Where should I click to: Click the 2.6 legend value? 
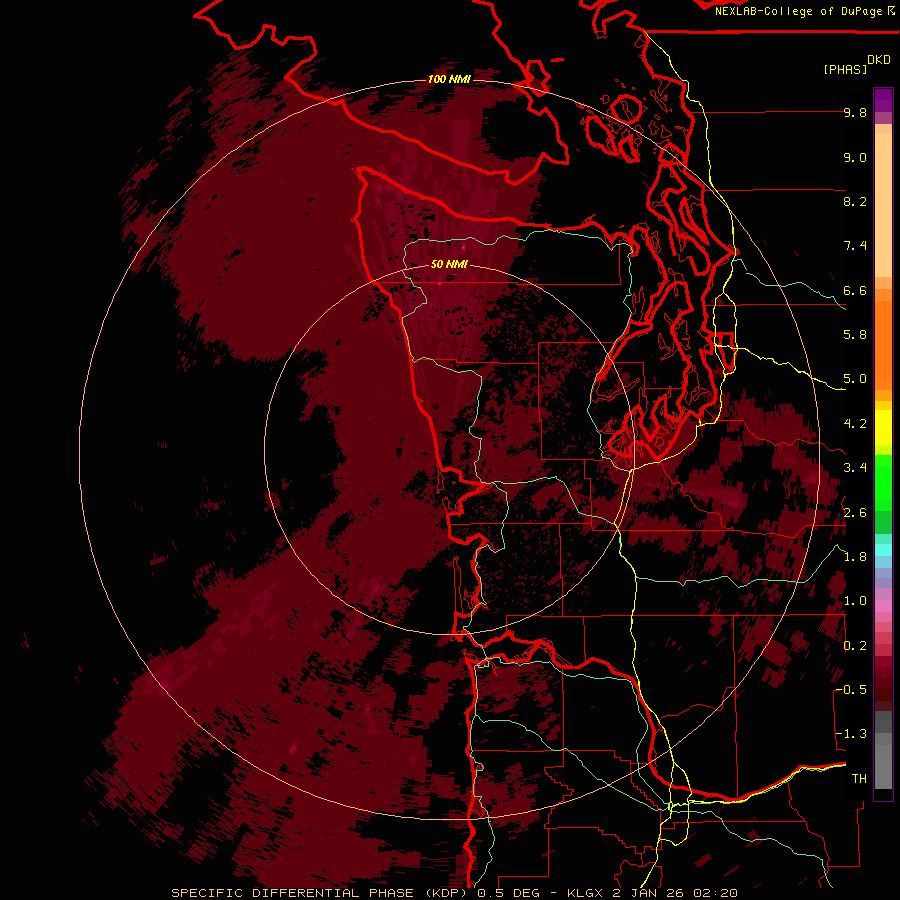pos(855,513)
